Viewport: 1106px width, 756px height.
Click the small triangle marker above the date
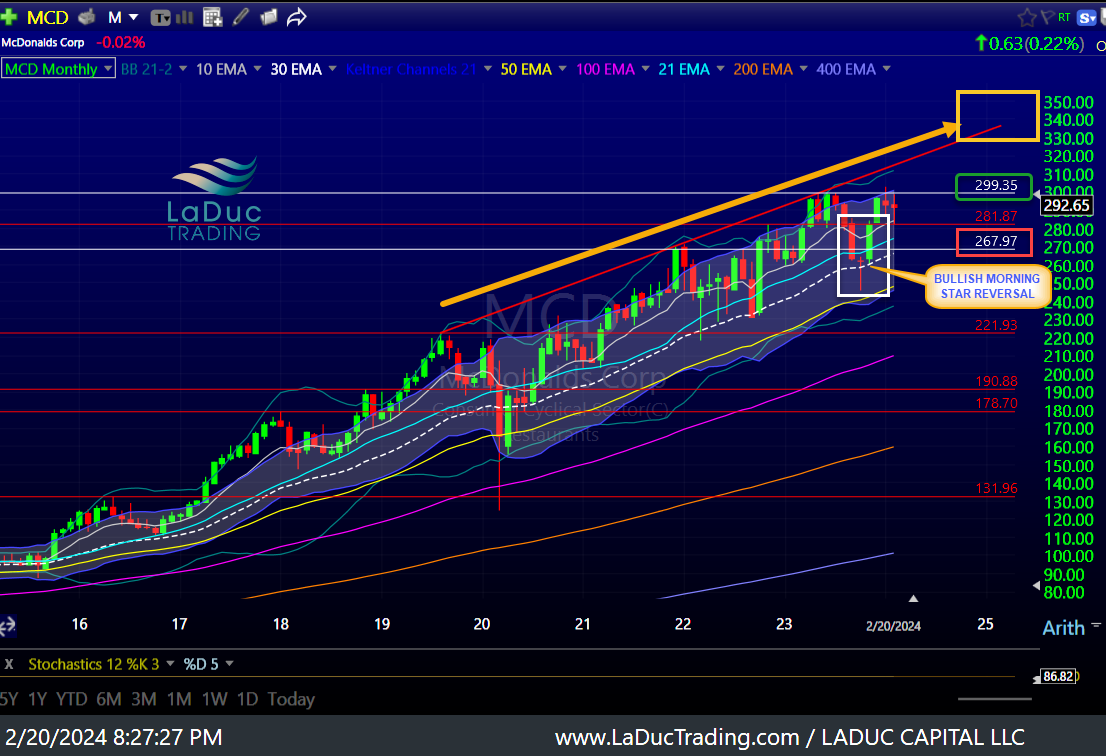point(913,599)
